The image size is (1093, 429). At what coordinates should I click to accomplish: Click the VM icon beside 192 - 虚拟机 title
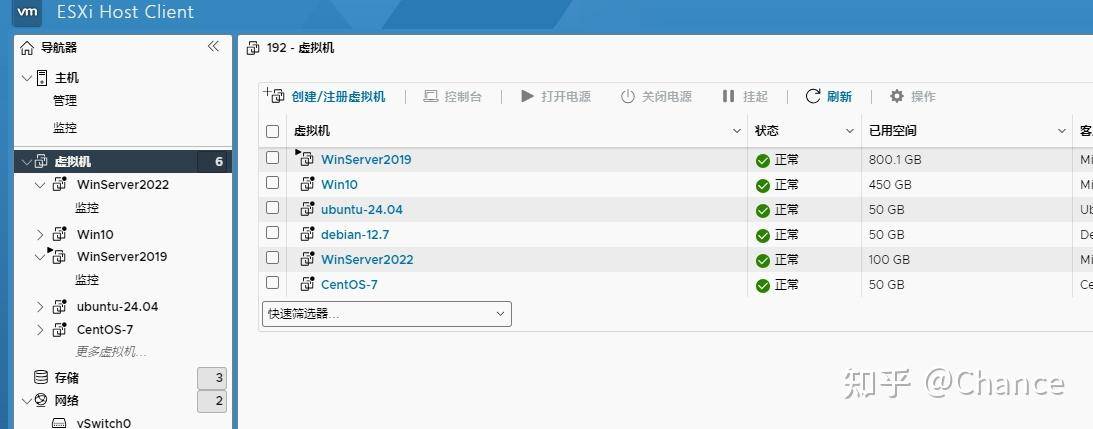(x=253, y=48)
